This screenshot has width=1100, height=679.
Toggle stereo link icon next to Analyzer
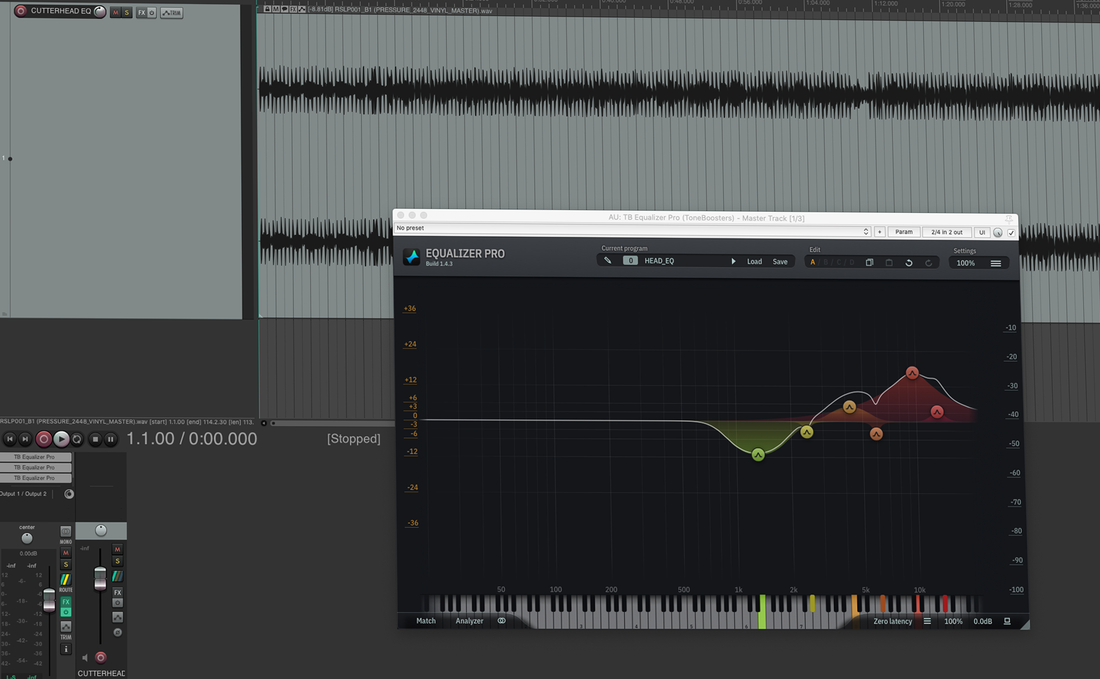point(502,621)
